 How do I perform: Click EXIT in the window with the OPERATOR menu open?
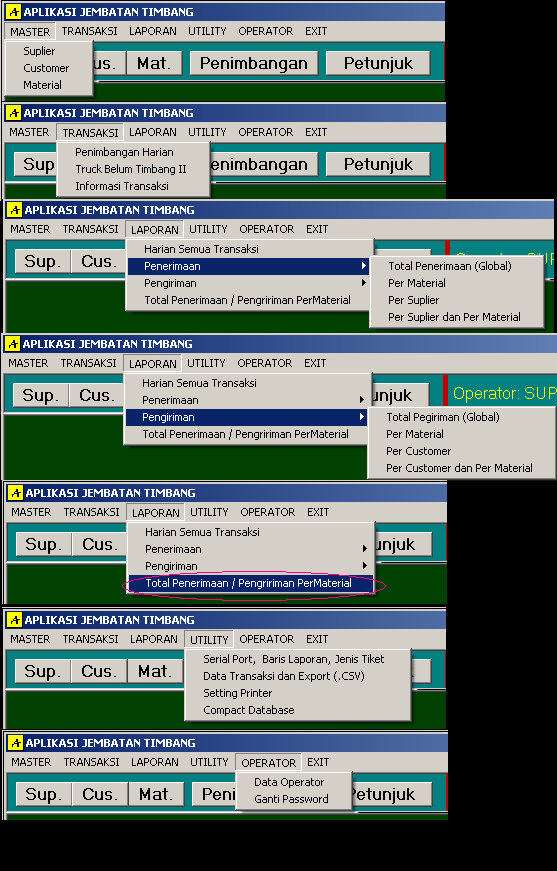pos(318,762)
